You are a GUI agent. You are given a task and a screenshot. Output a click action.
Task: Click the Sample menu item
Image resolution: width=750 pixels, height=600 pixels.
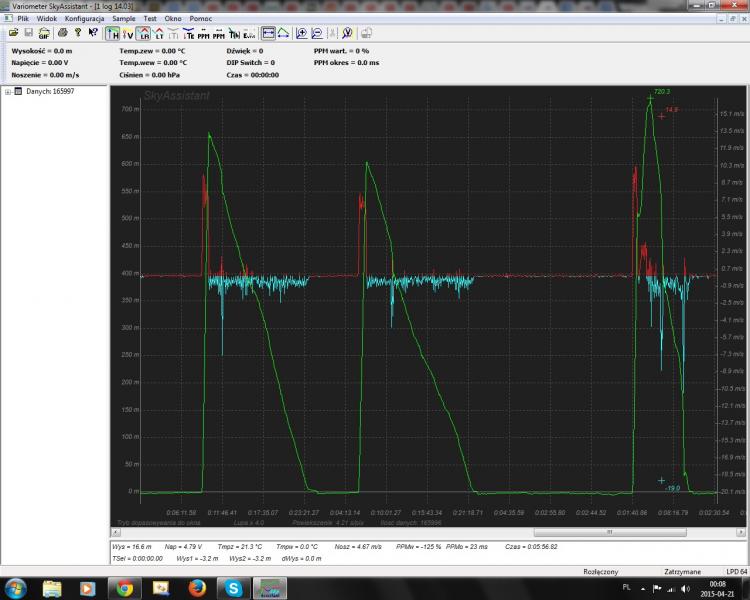click(x=124, y=19)
